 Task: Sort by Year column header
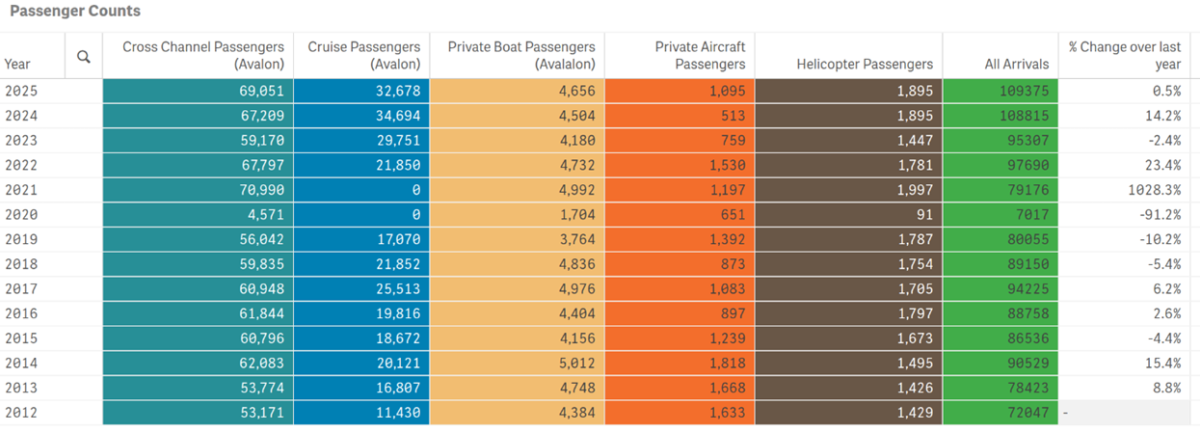pos(18,64)
